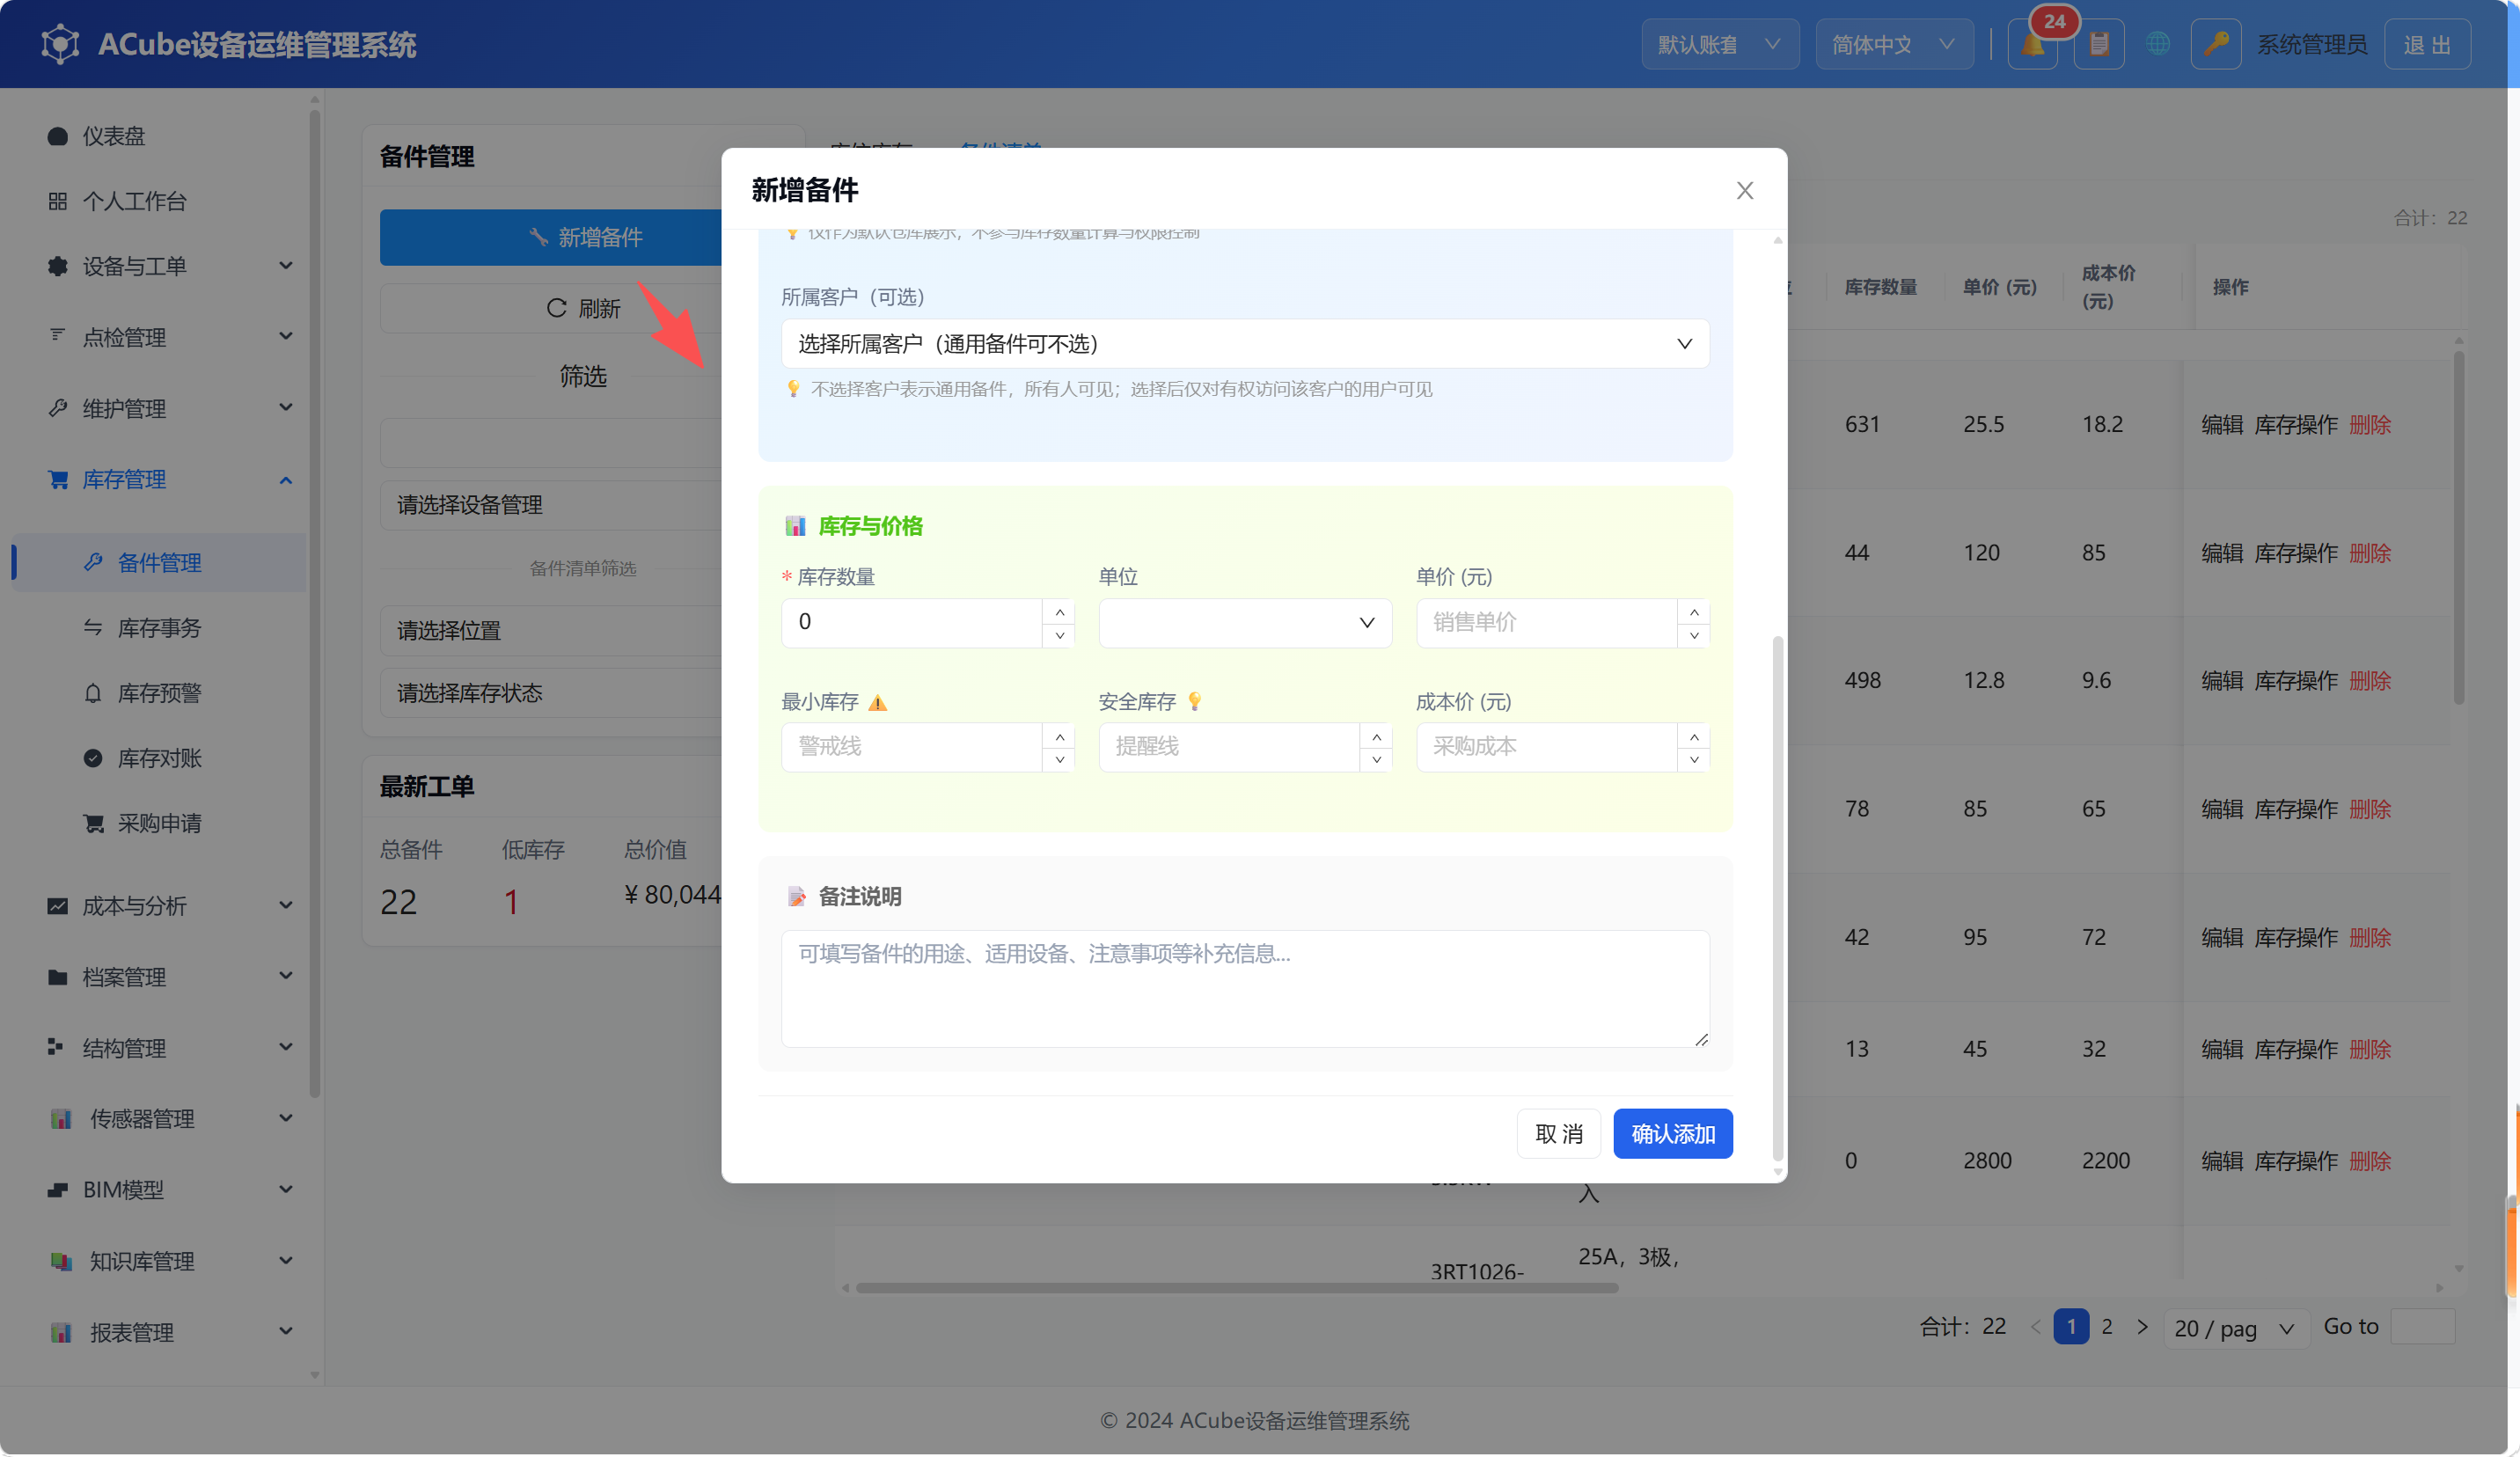This screenshot has height=1457, width=2520.
Task: Click the 采购成本 input field
Action: coord(1546,746)
